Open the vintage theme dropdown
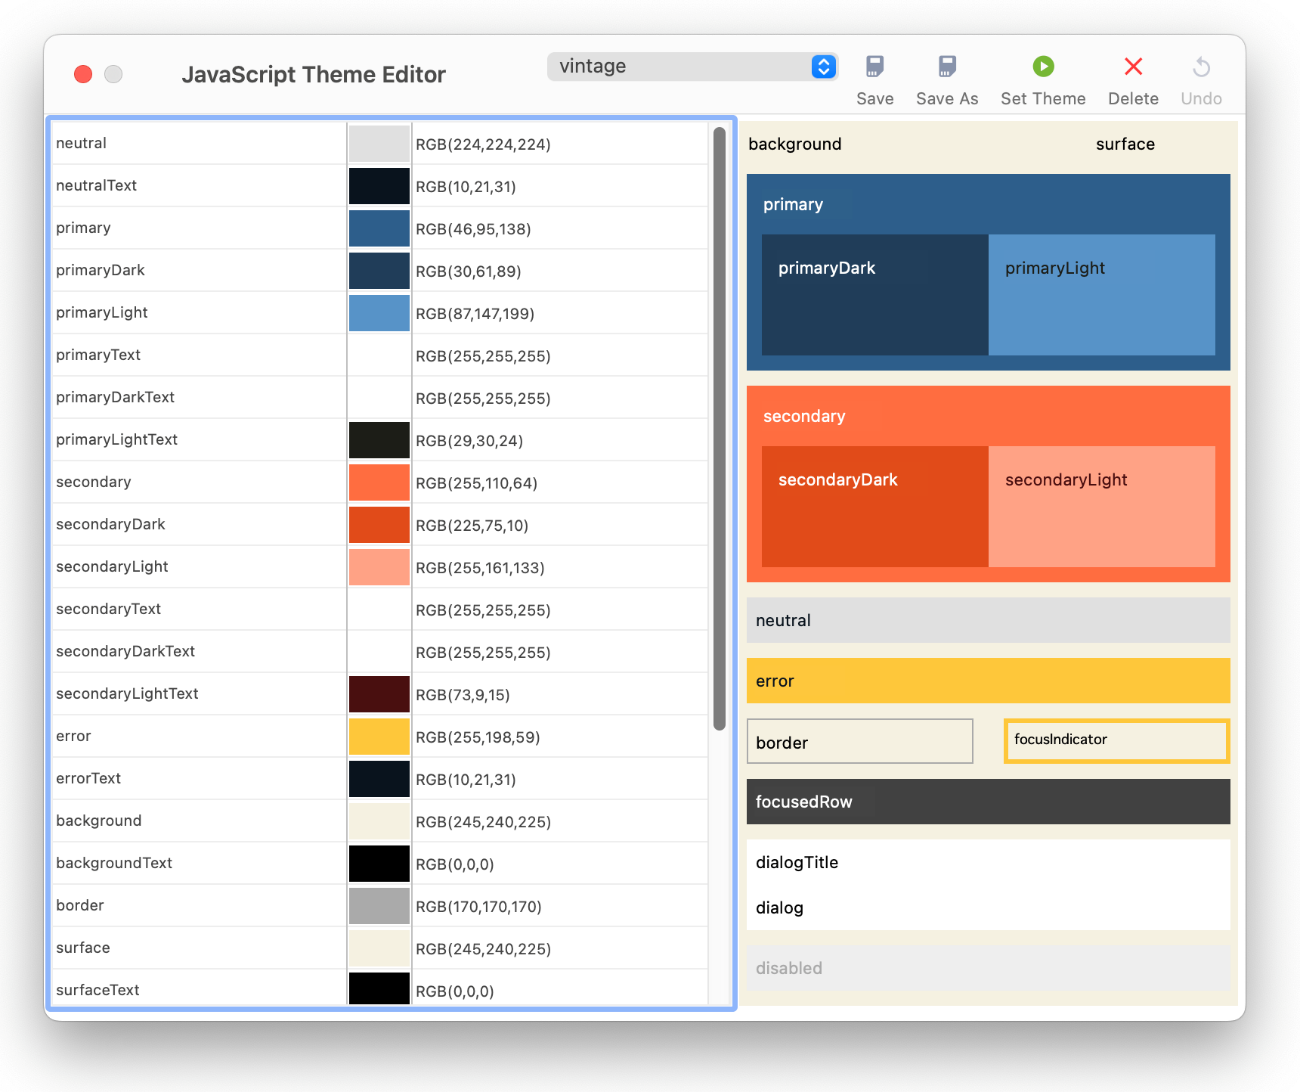 (x=692, y=66)
